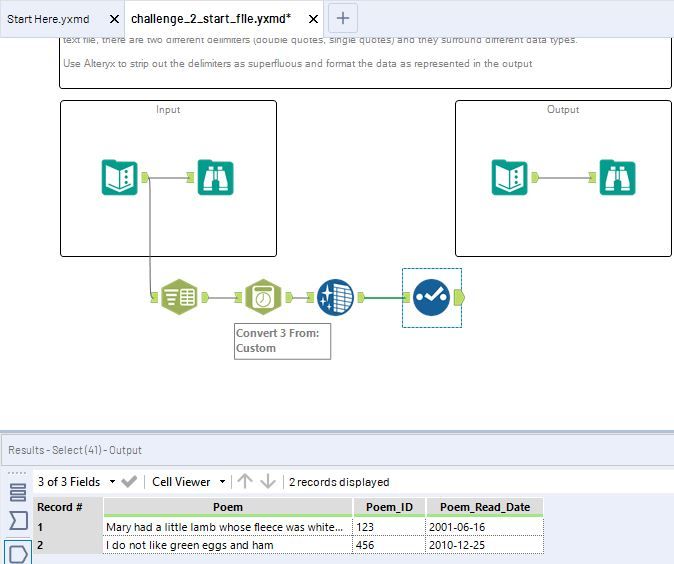Screen dimensions: 674x564
Task: Click output anchor of Text To Columns tool
Action: click(x=205, y=297)
